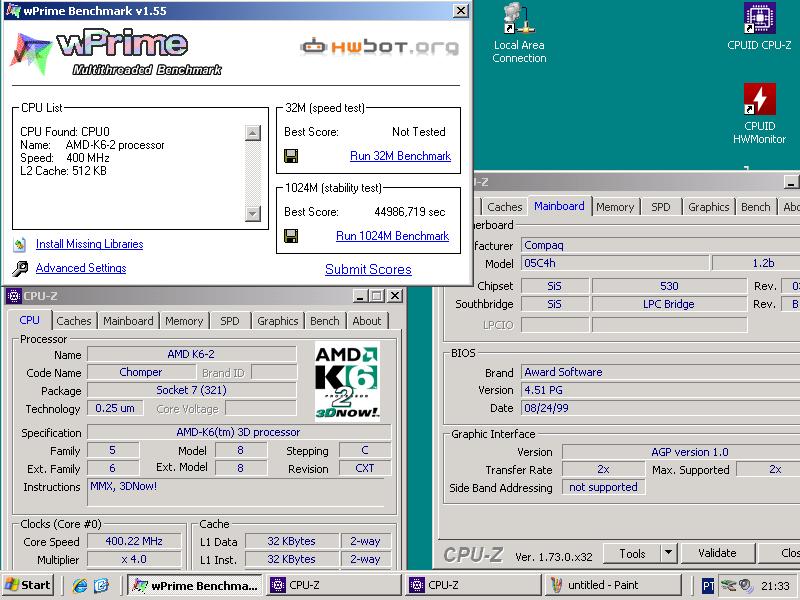Select Memory tab in rear CPU-Z window
The image size is (800, 600).
tap(615, 207)
